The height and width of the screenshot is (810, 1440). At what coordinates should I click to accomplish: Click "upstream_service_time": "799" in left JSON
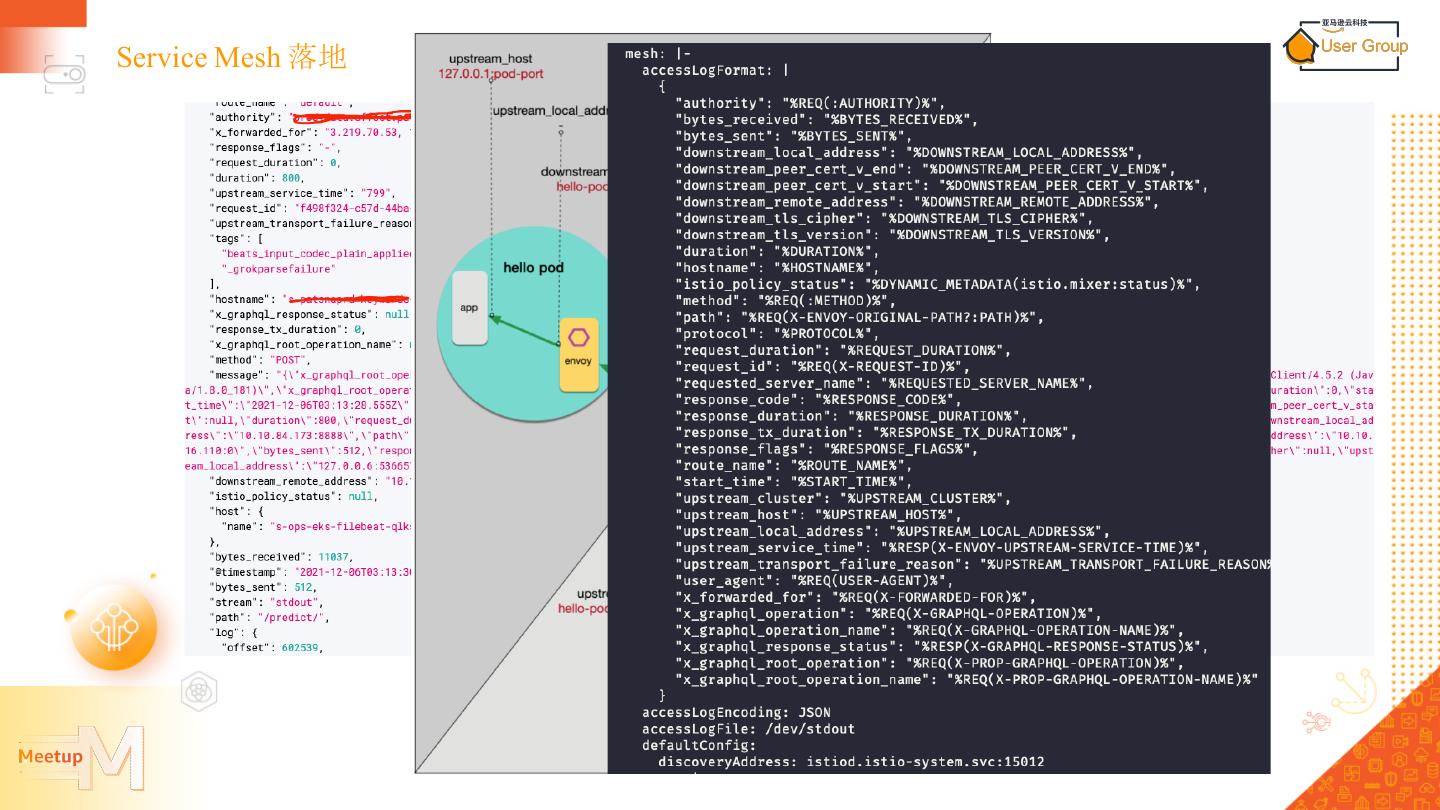click(x=303, y=193)
